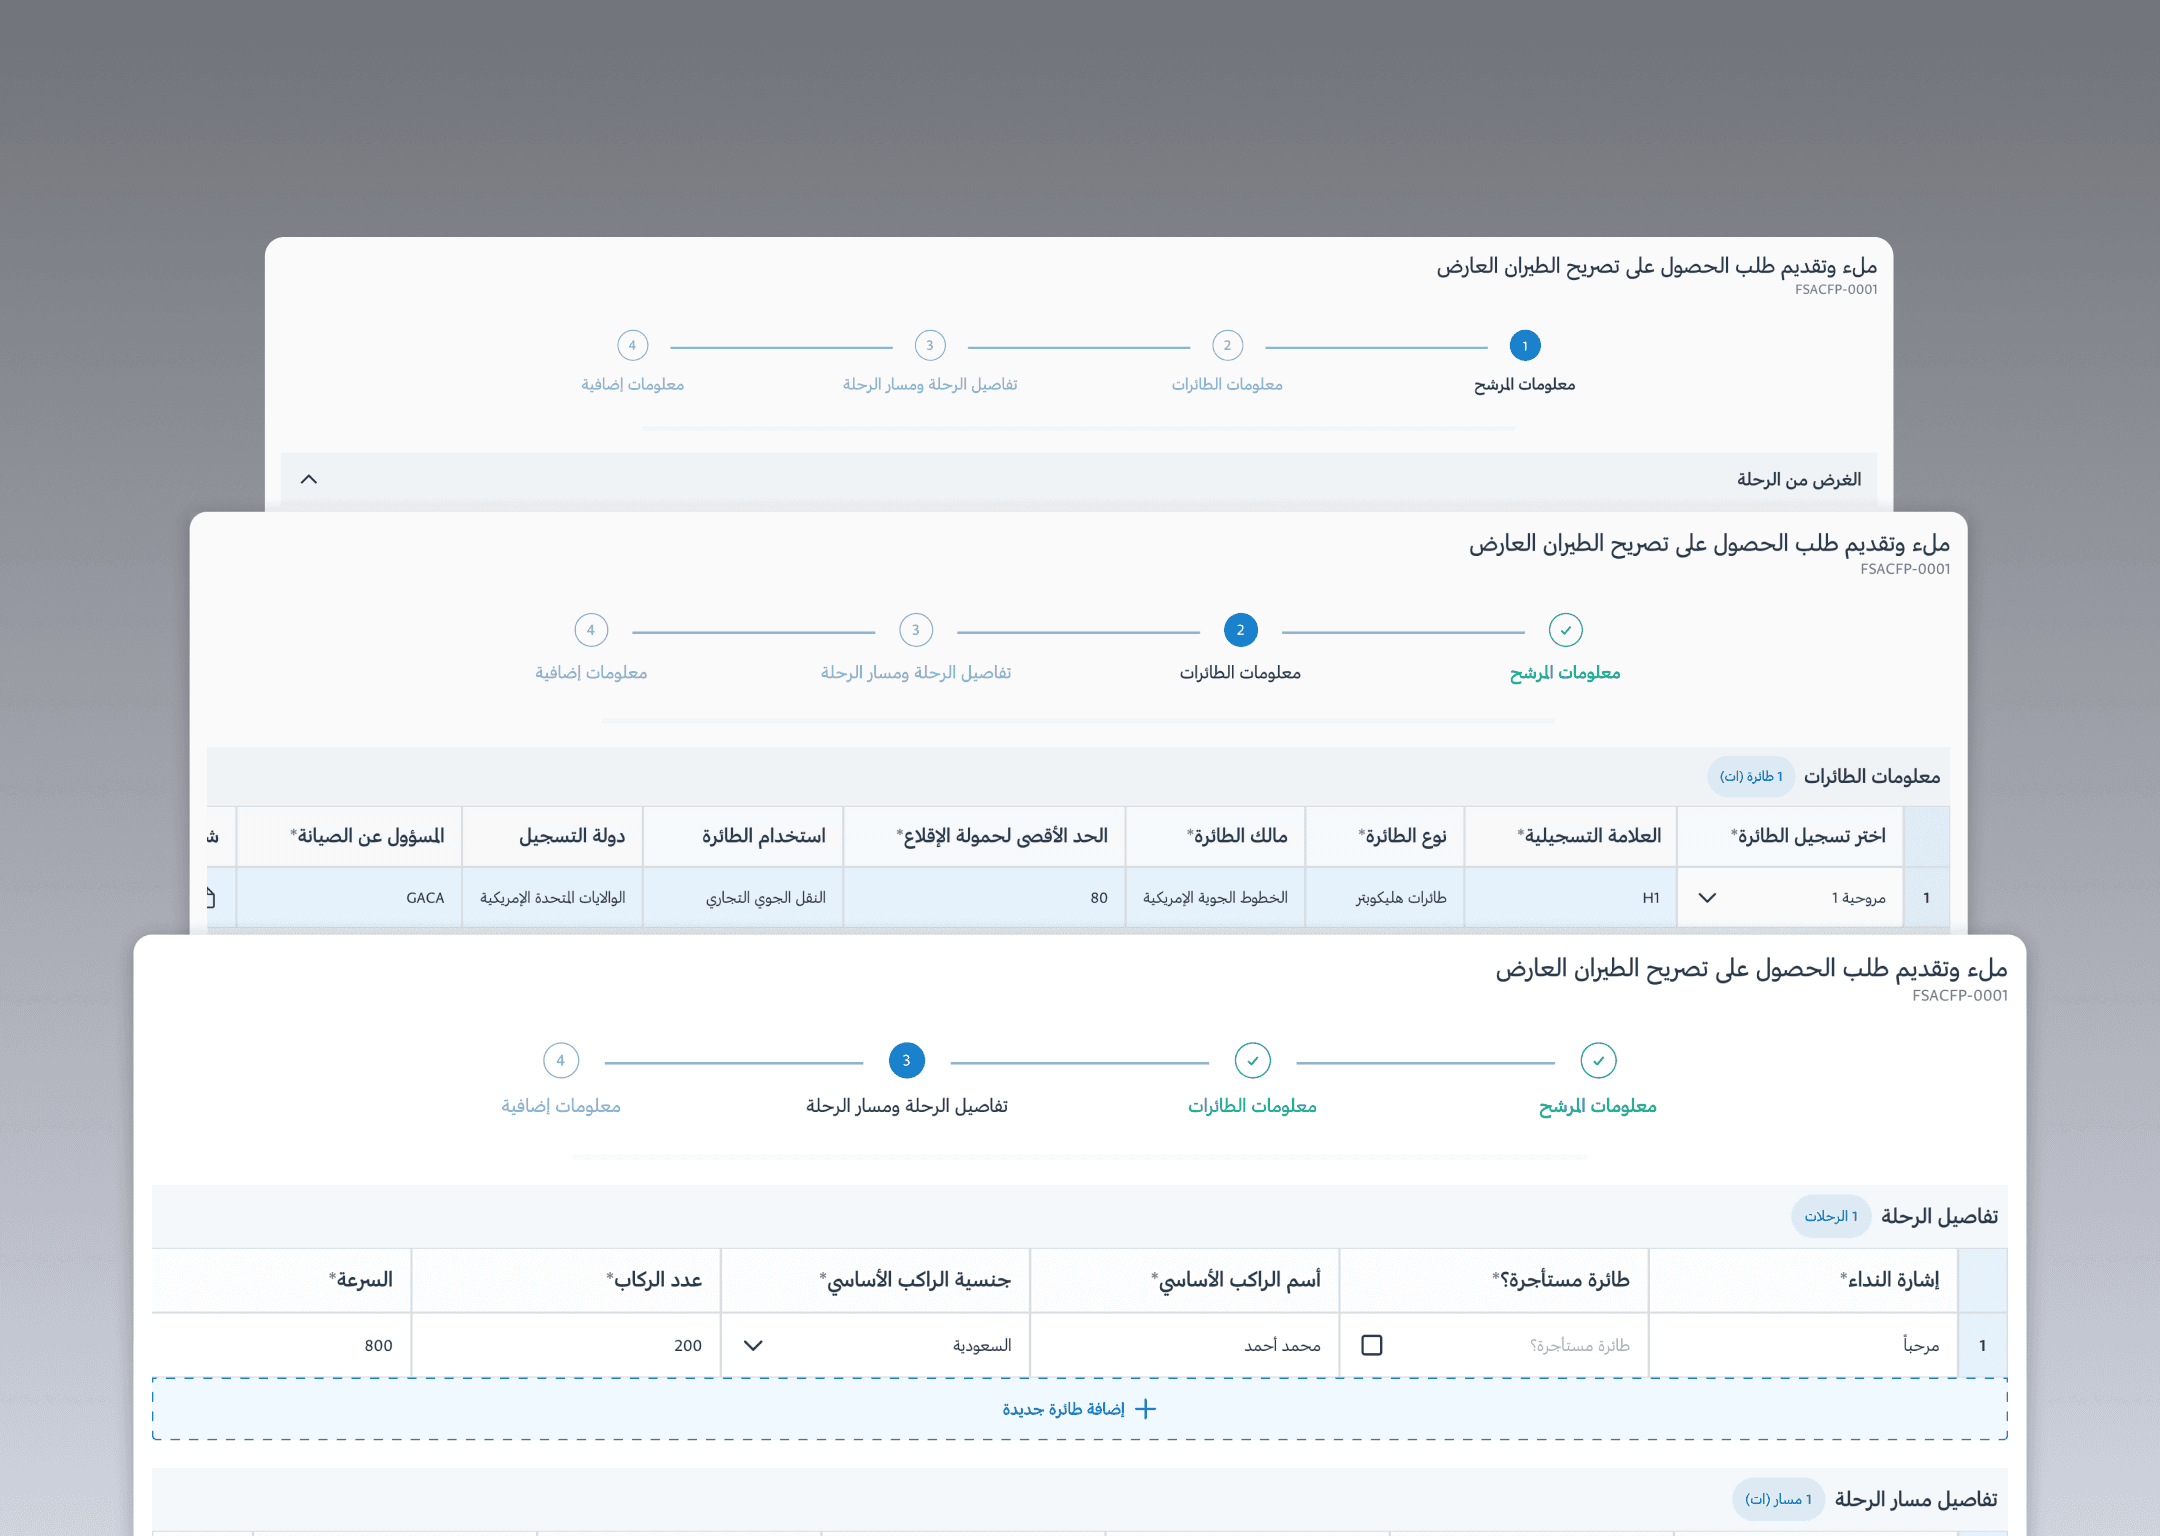Click inactive step 3 circle on aircraft info card

click(915, 630)
